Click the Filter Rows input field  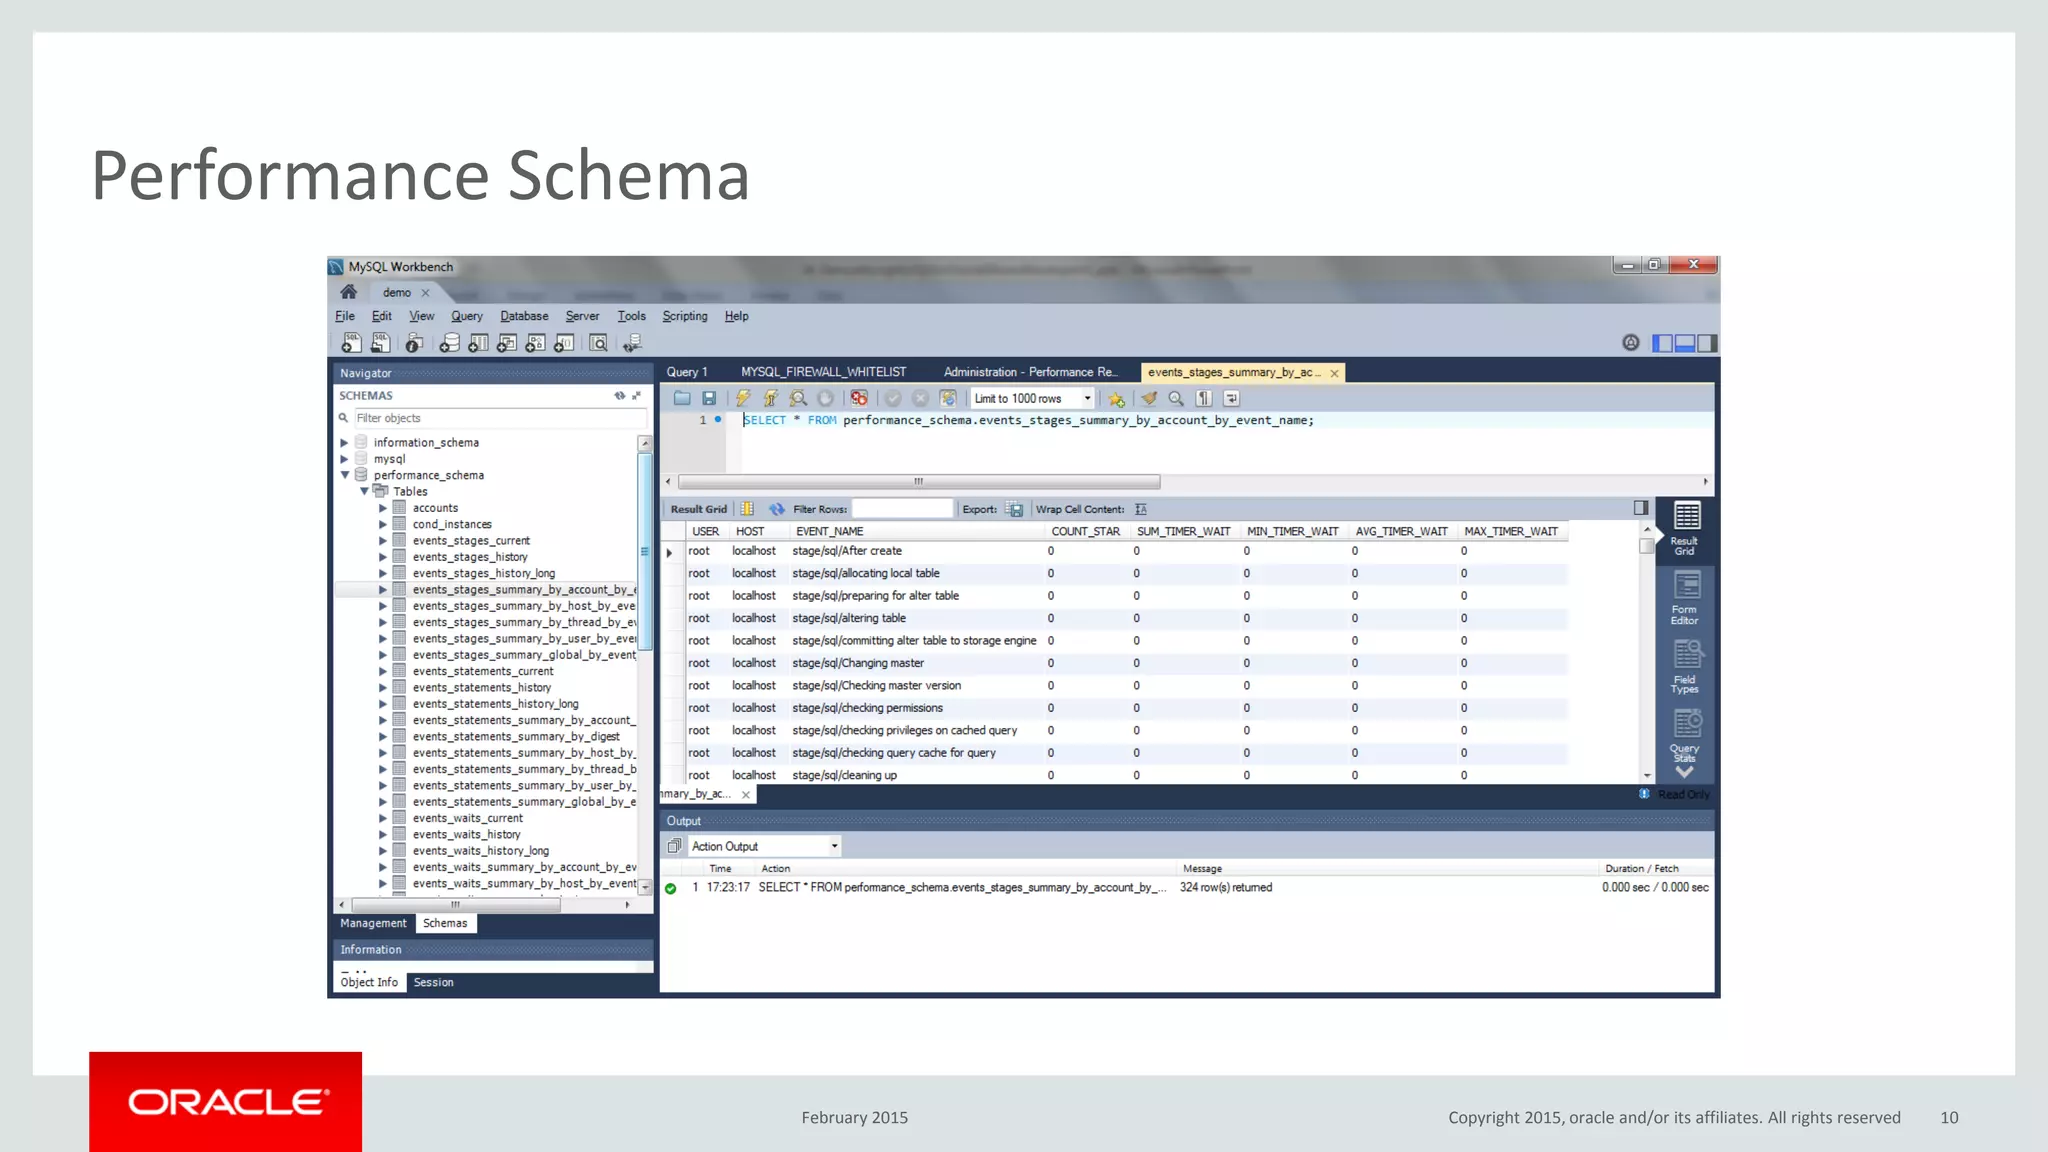[x=902, y=509]
